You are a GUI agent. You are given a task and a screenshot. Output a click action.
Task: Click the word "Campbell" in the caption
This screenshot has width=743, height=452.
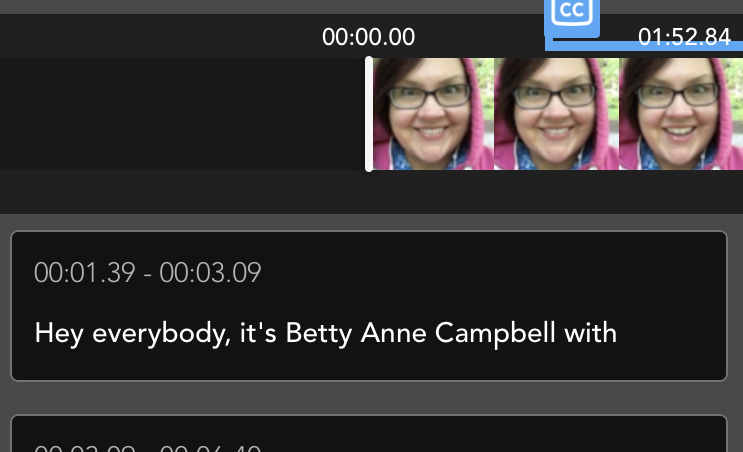coord(495,334)
